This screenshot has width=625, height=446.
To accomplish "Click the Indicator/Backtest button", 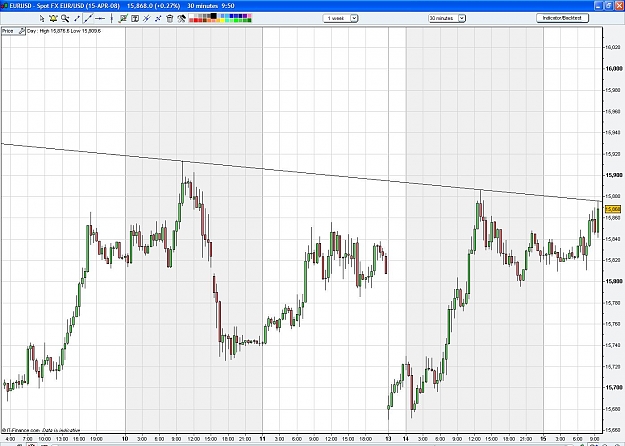I will (x=562, y=18).
